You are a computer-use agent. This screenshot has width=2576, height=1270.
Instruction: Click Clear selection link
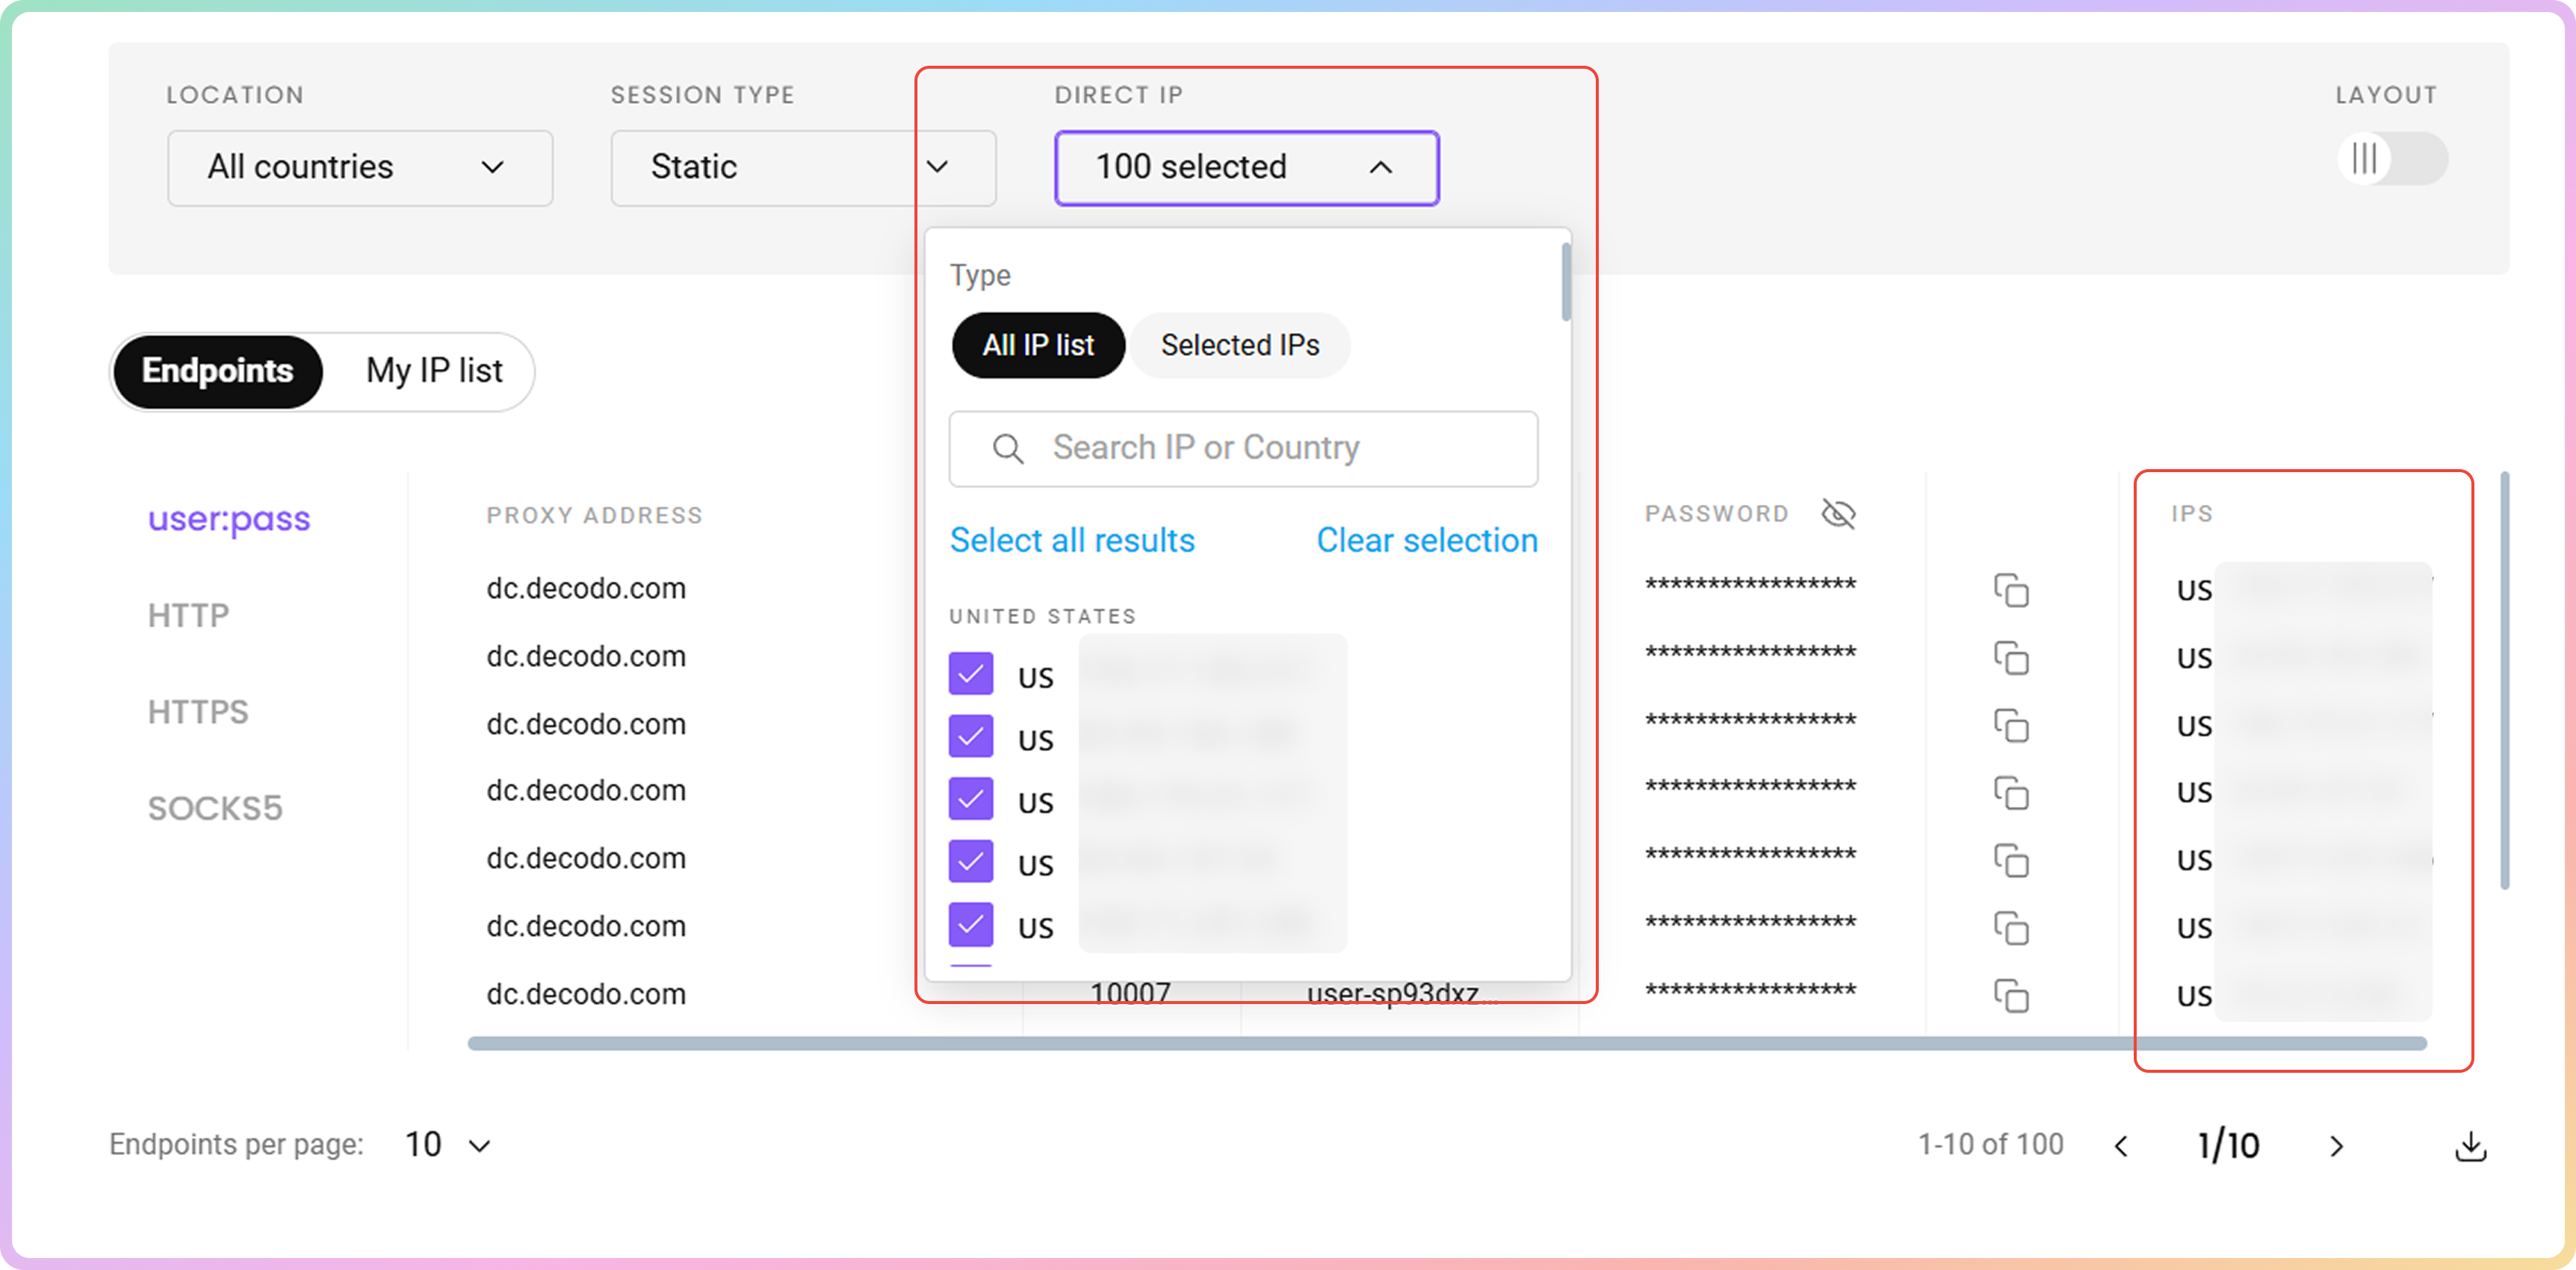1426,540
